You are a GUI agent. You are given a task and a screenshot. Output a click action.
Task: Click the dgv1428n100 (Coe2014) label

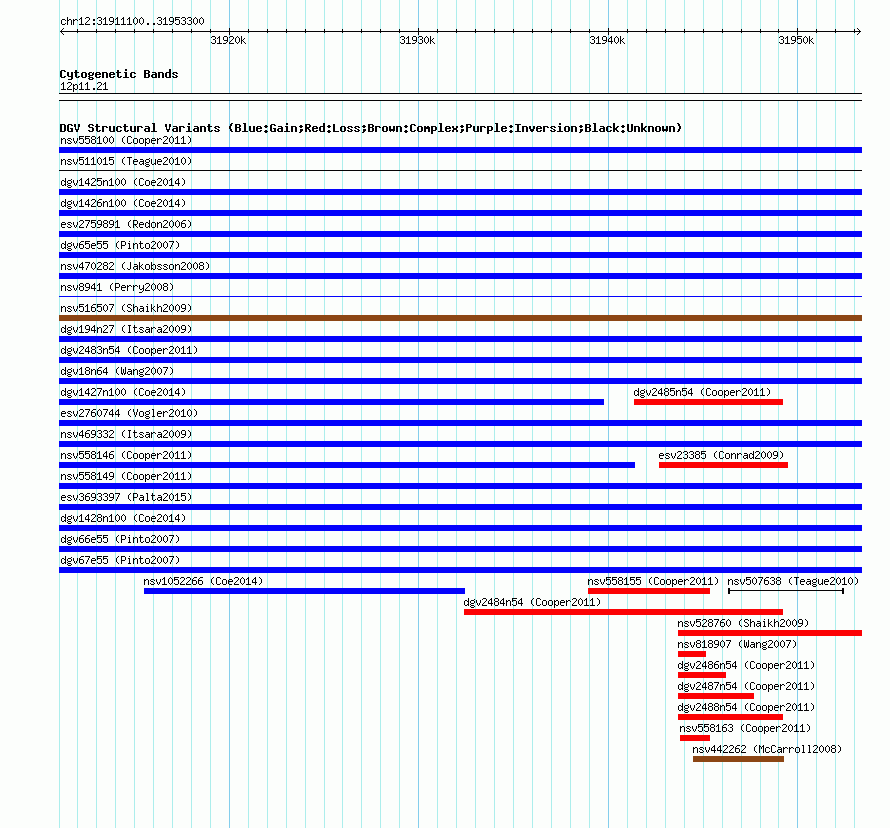click(123, 518)
